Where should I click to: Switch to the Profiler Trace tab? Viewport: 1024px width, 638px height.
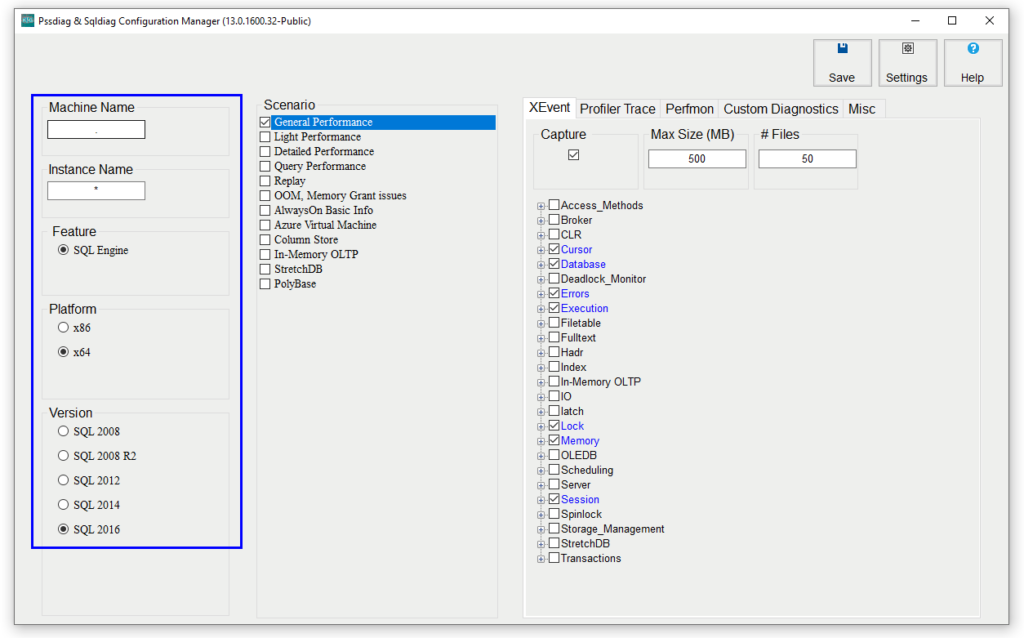[x=616, y=109]
